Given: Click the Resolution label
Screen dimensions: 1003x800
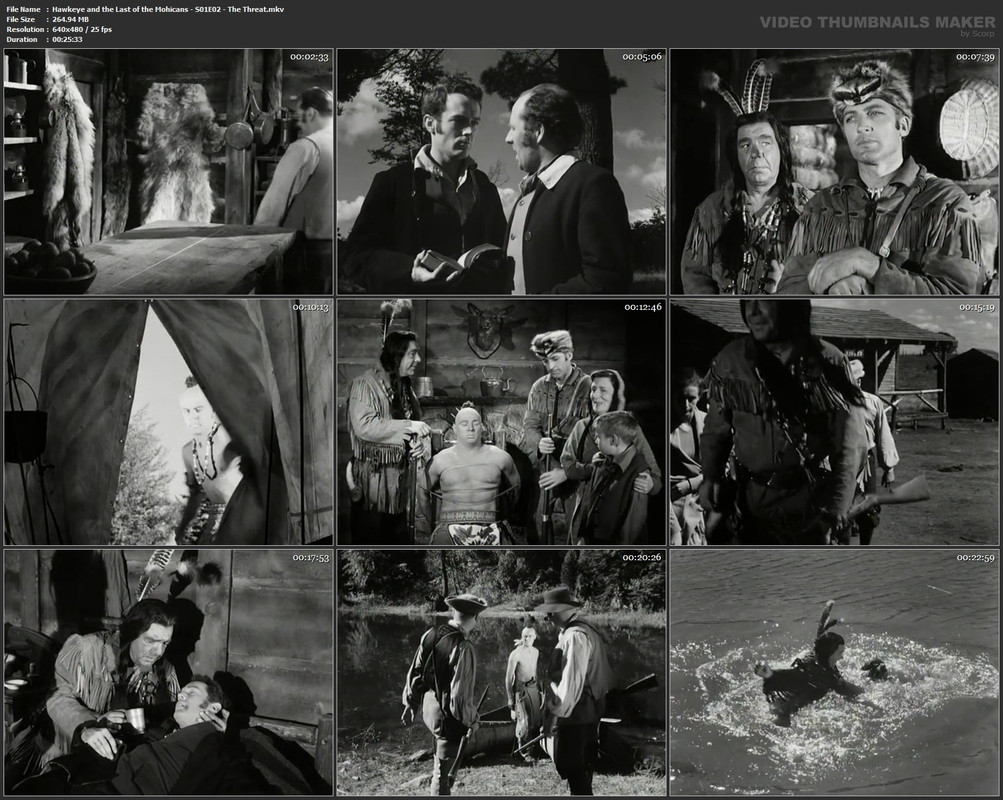Looking at the screenshot, I should 26,29.
